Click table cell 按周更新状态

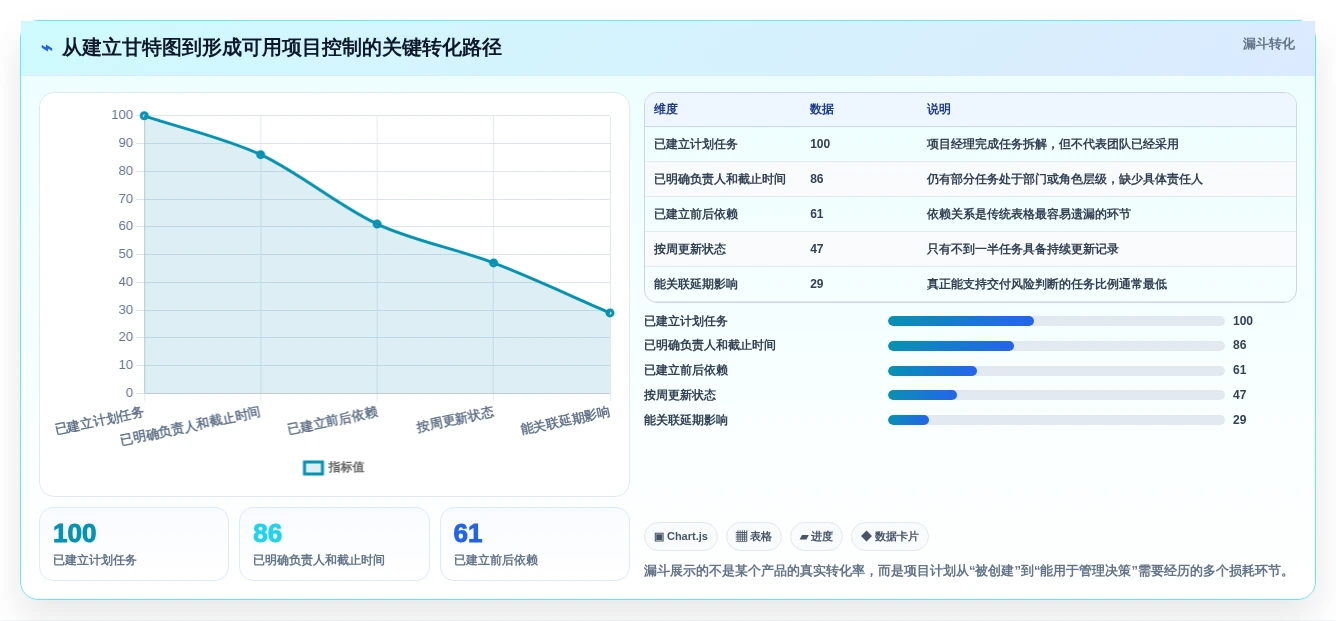click(x=690, y=249)
